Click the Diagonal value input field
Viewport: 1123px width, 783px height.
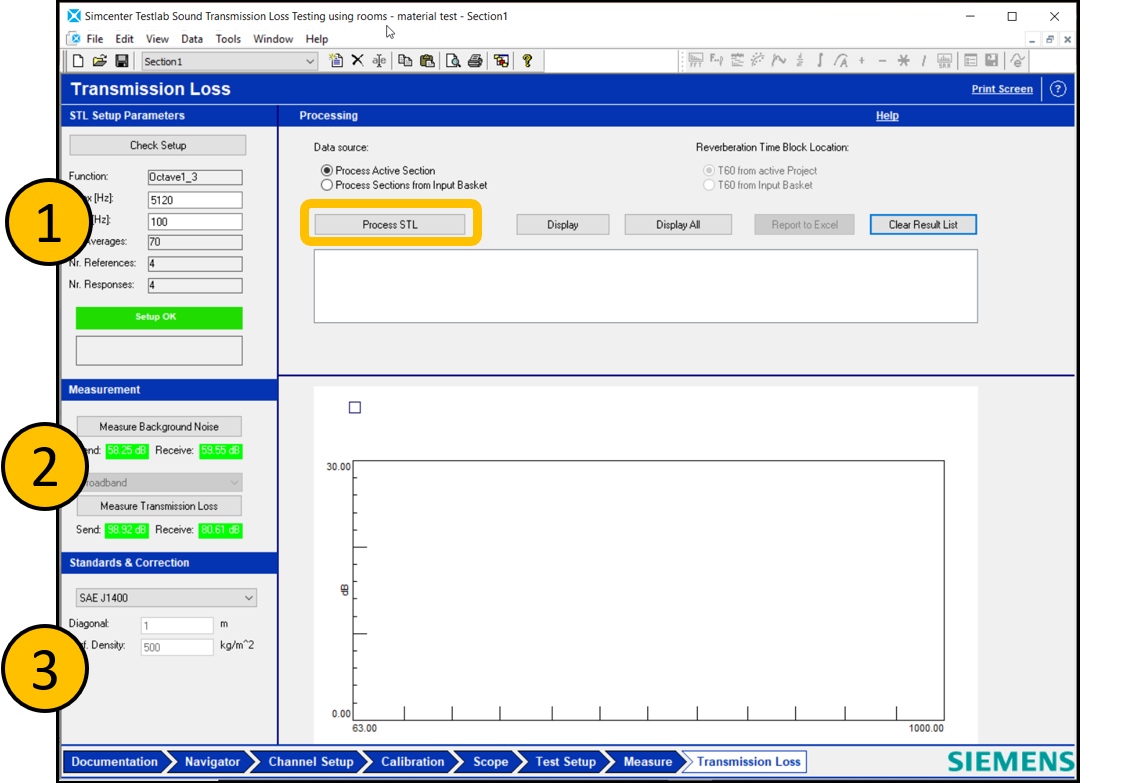pyautogui.click(x=177, y=625)
